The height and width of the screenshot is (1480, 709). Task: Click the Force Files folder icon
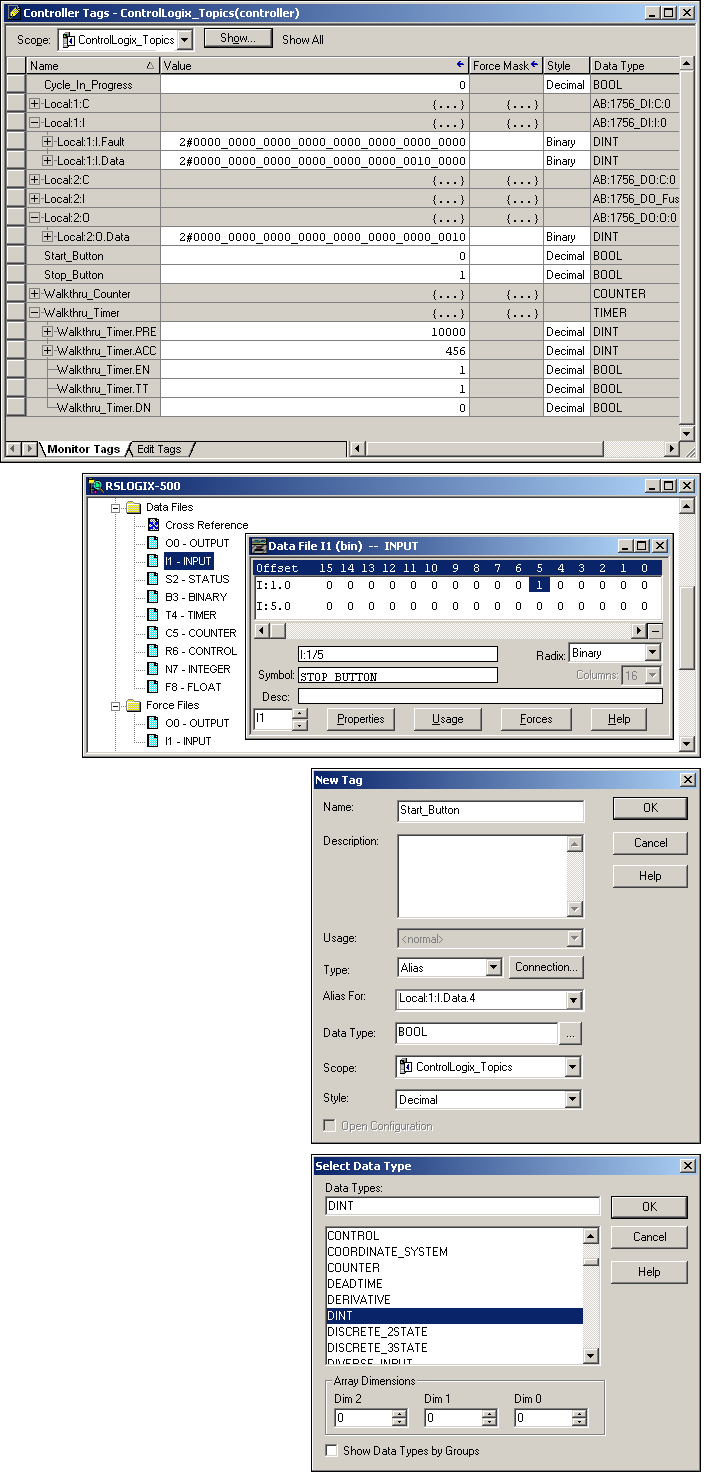pos(132,705)
